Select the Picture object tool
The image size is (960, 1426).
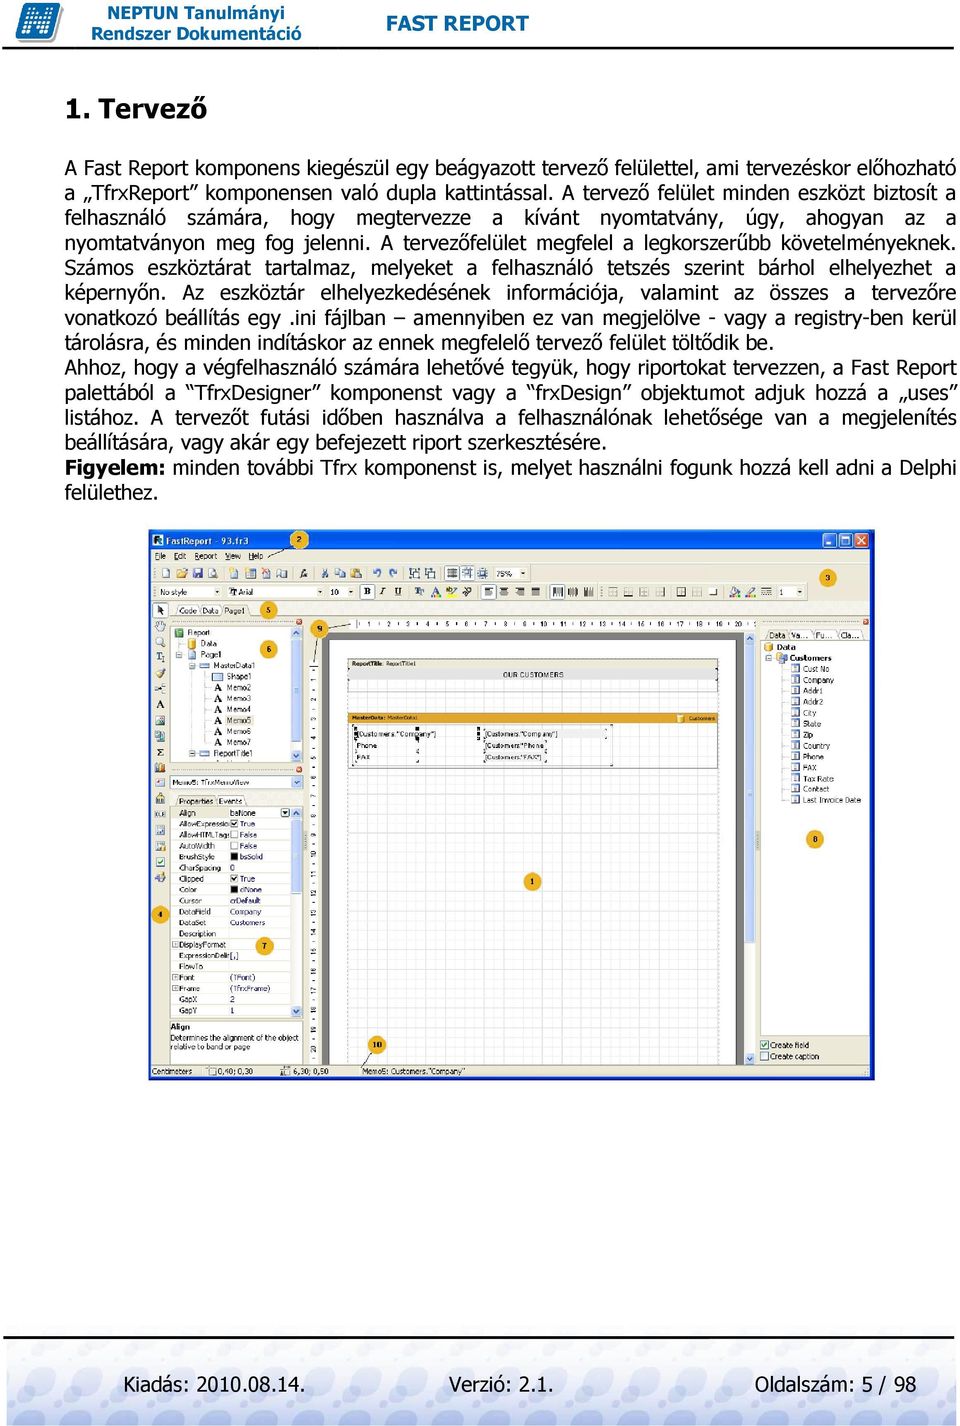tap(160, 720)
